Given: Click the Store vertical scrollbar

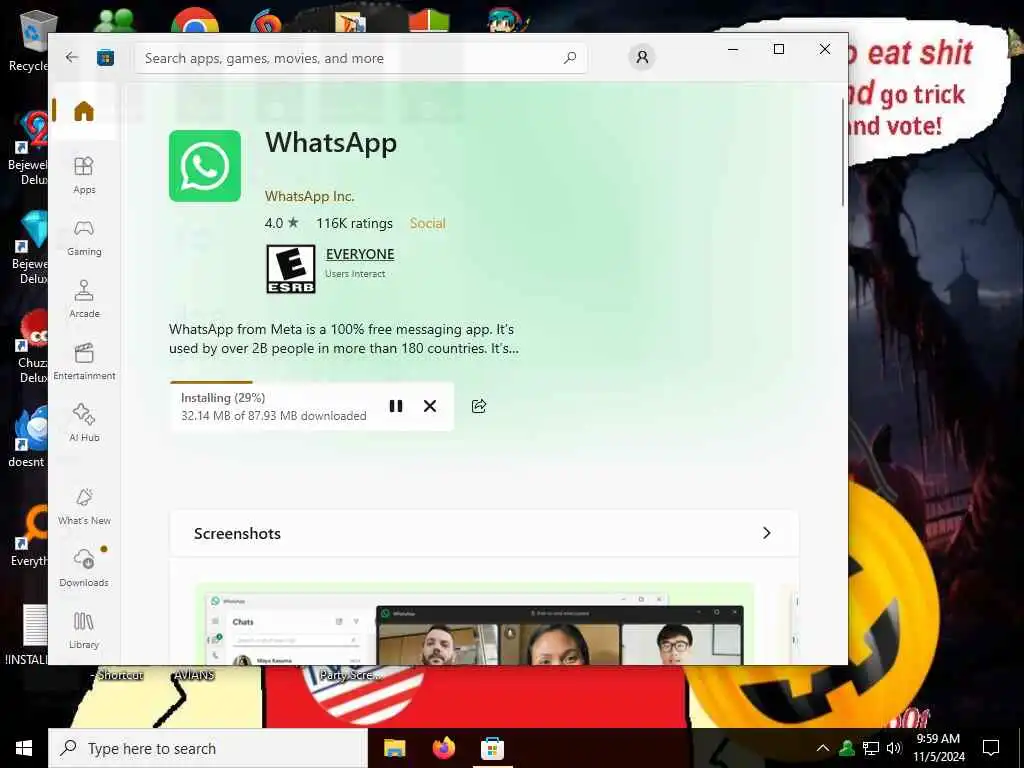Looking at the screenshot, I should pyautogui.click(x=842, y=152).
